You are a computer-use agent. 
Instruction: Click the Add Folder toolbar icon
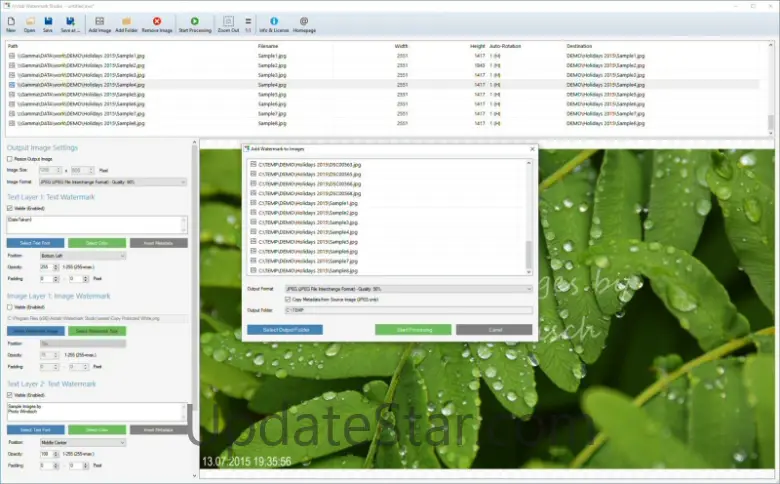[126, 23]
